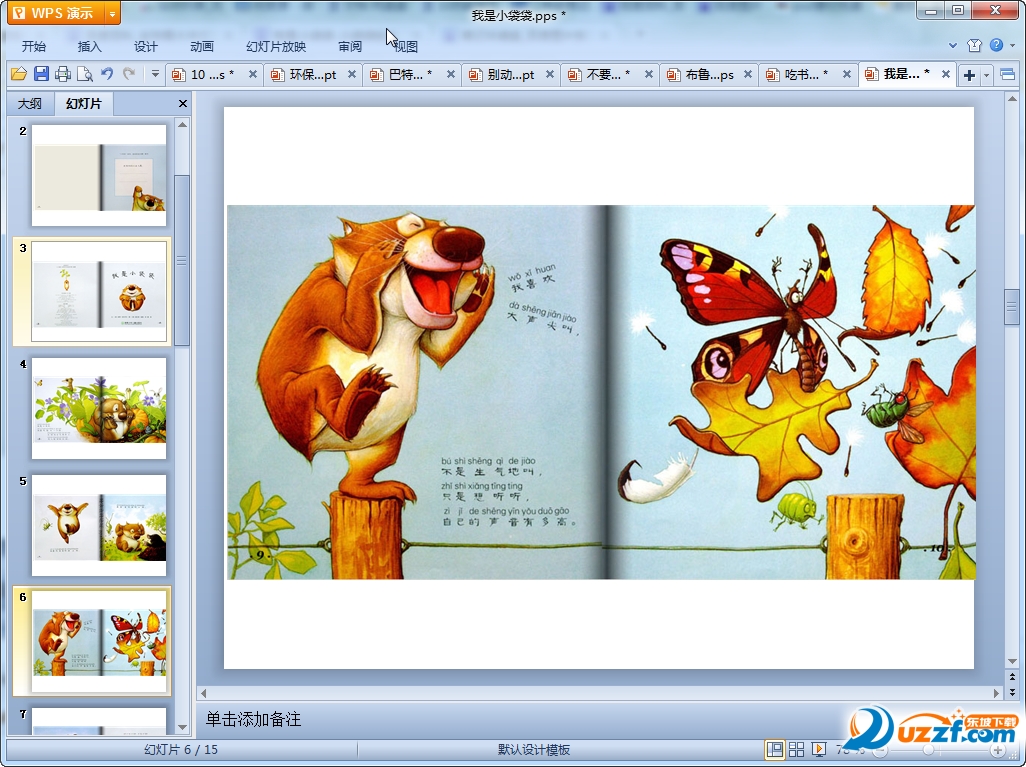1026x767 pixels.
Task: Close the active '我是...' document tab
Action: pos(946,75)
